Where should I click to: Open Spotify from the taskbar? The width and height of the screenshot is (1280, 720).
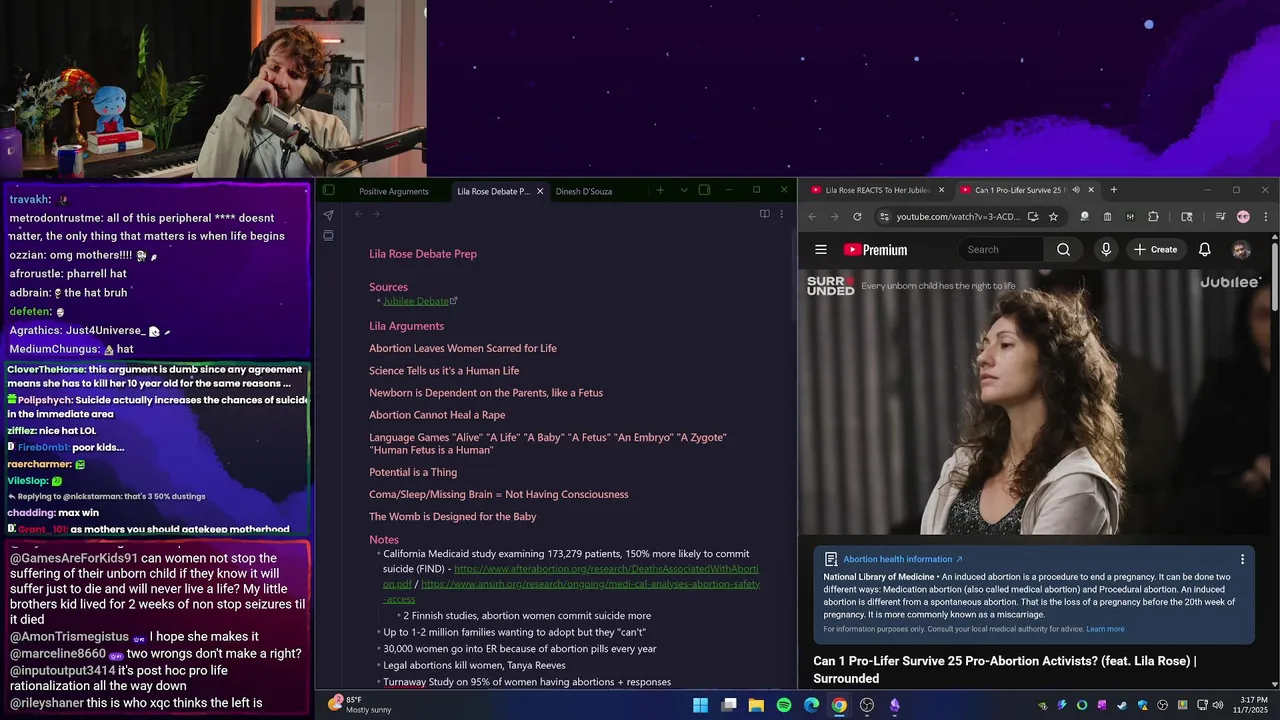pyautogui.click(x=784, y=705)
